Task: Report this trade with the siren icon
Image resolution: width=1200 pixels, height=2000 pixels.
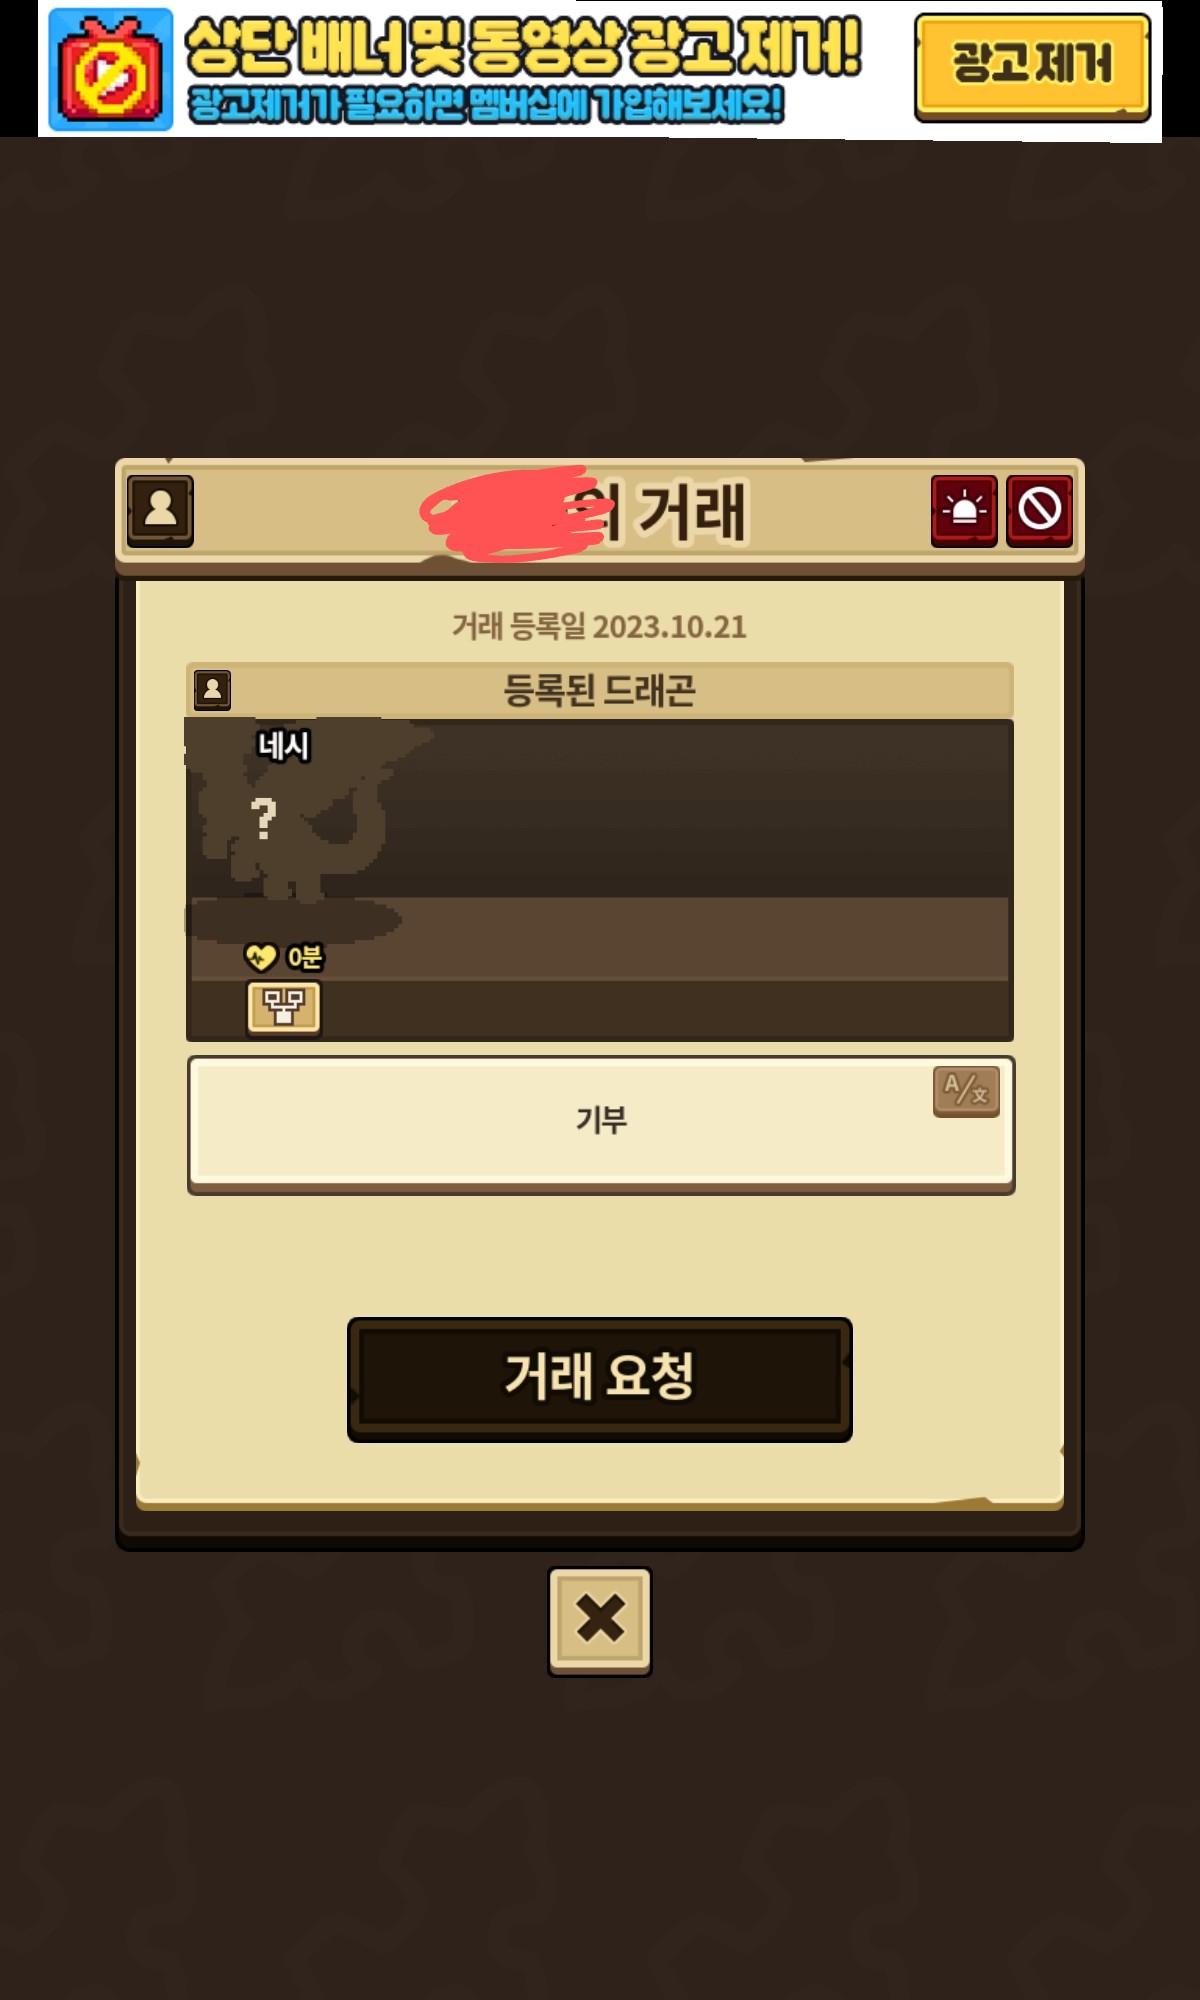Action: [964, 511]
